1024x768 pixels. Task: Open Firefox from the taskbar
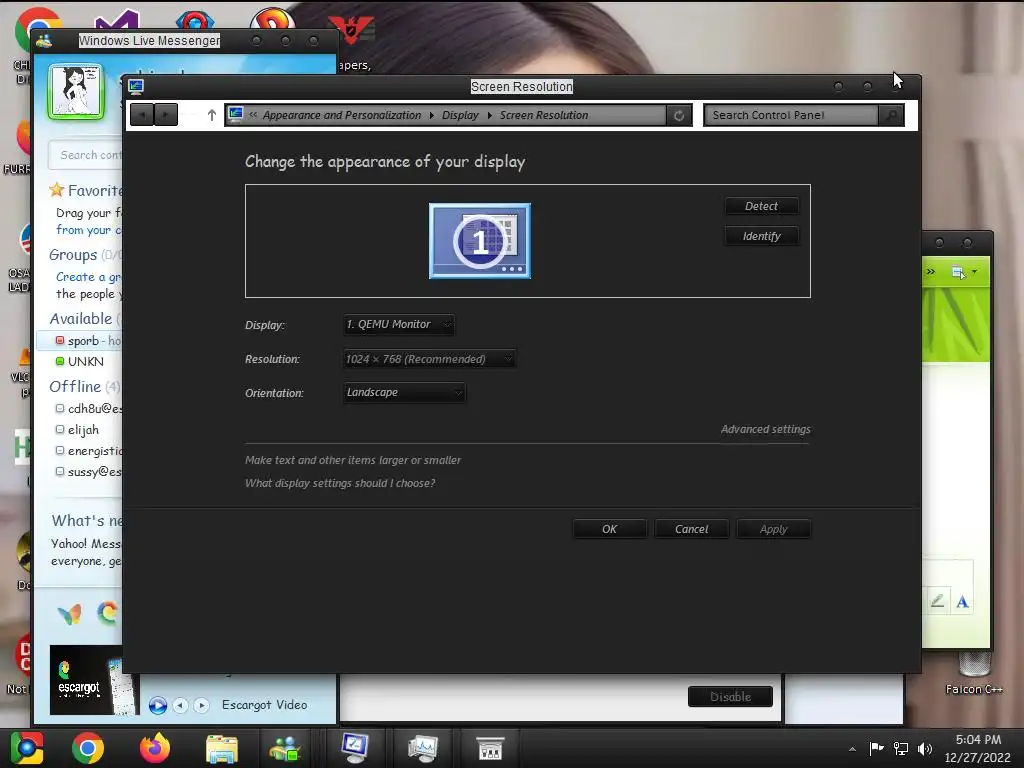coord(155,748)
